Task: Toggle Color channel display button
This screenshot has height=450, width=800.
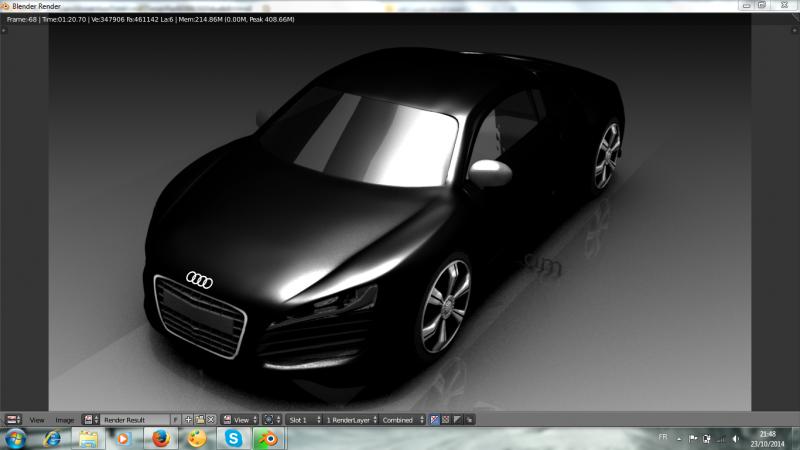Action: [446, 420]
